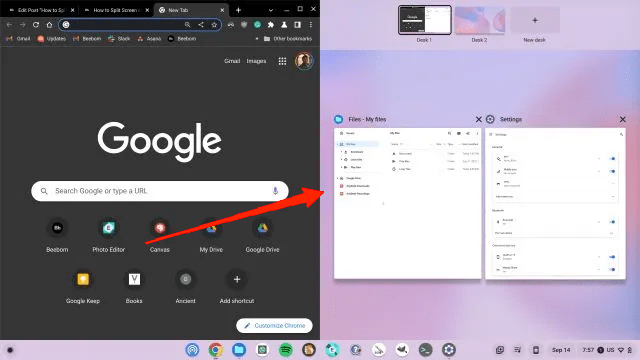The width and height of the screenshot is (640, 360).
Task: Open the Gmail bookmark in bookmarks bar
Action: click(x=18, y=39)
